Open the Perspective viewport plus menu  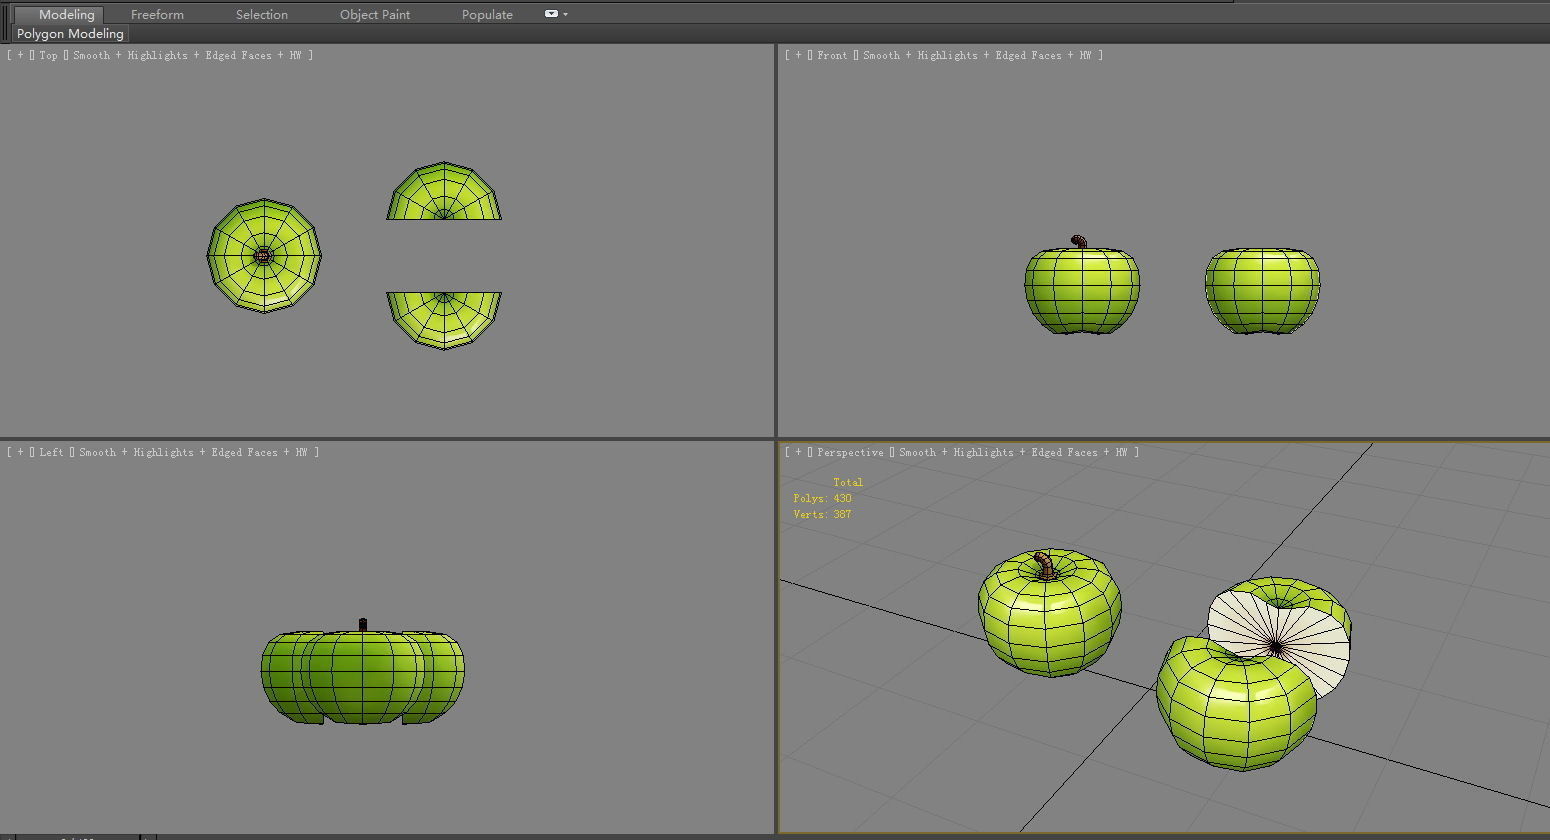(798, 452)
